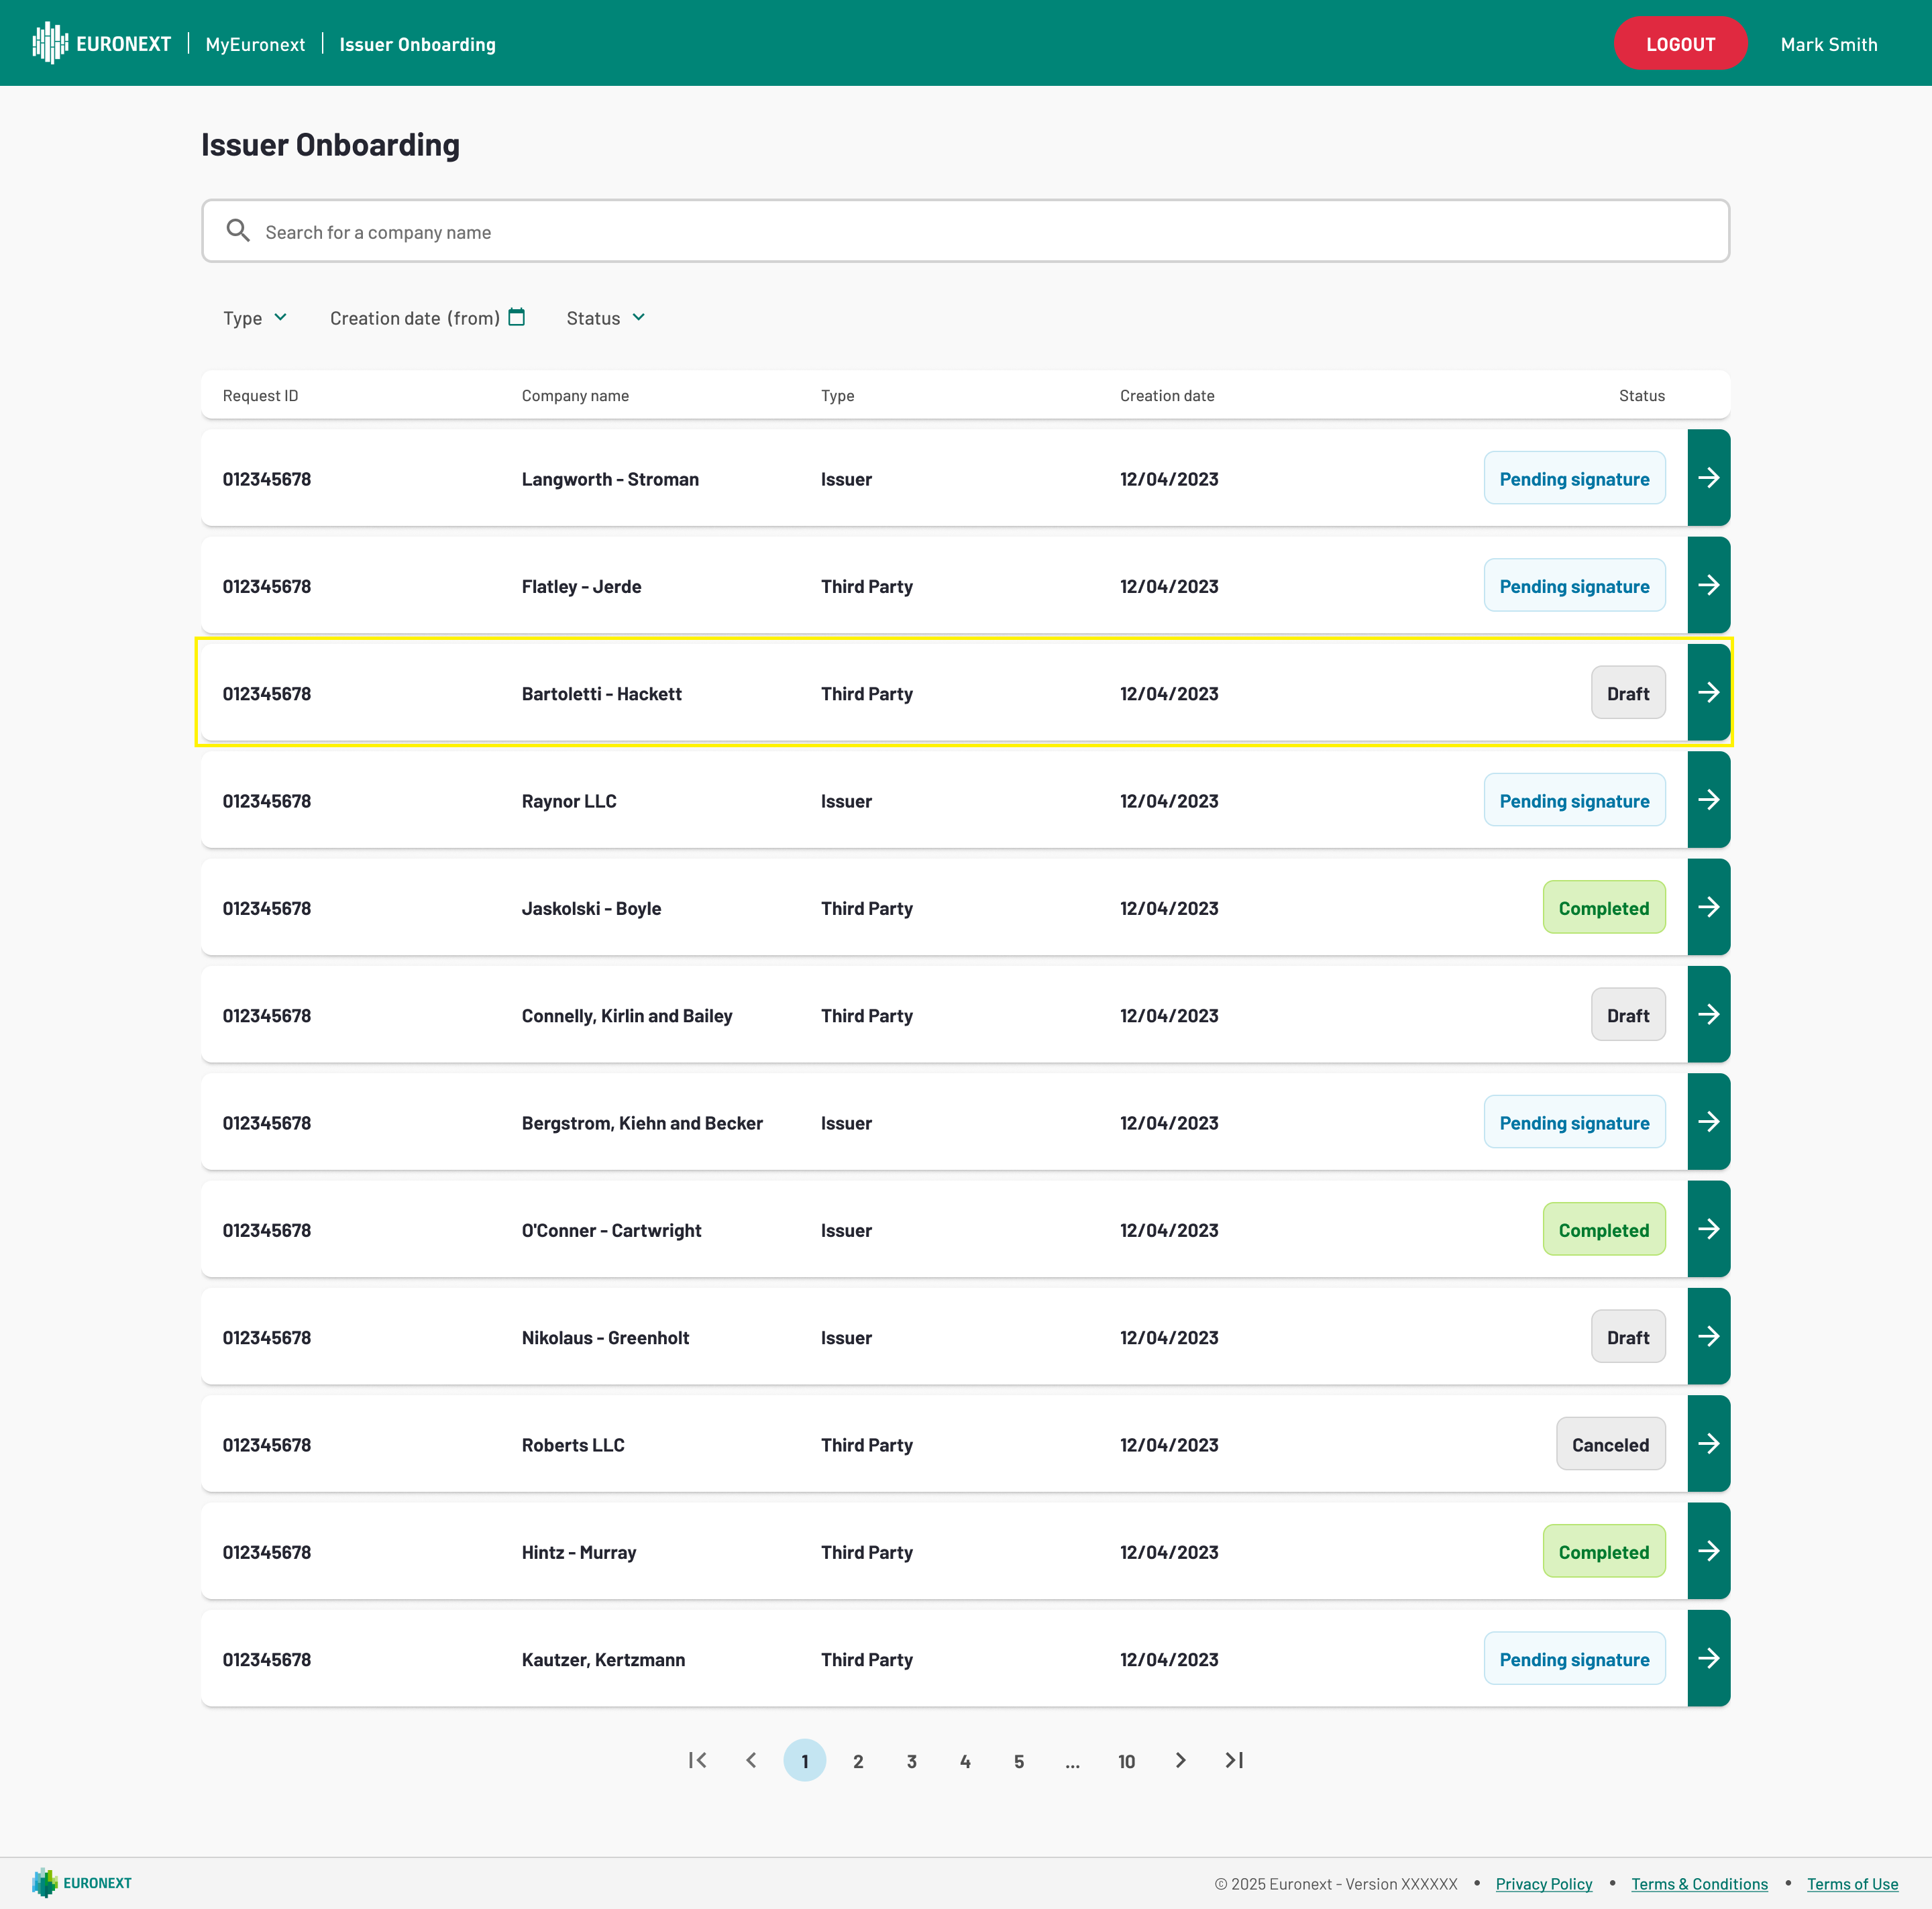Open the Mark Smith user menu
The image size is (1932, 1909).
point(1828,44)
